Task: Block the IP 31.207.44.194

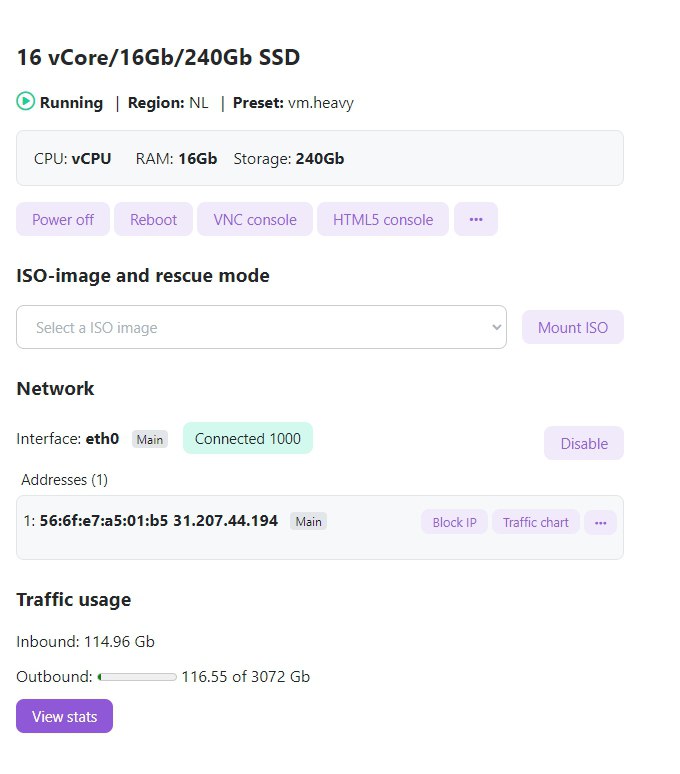Action: point(454,522)
